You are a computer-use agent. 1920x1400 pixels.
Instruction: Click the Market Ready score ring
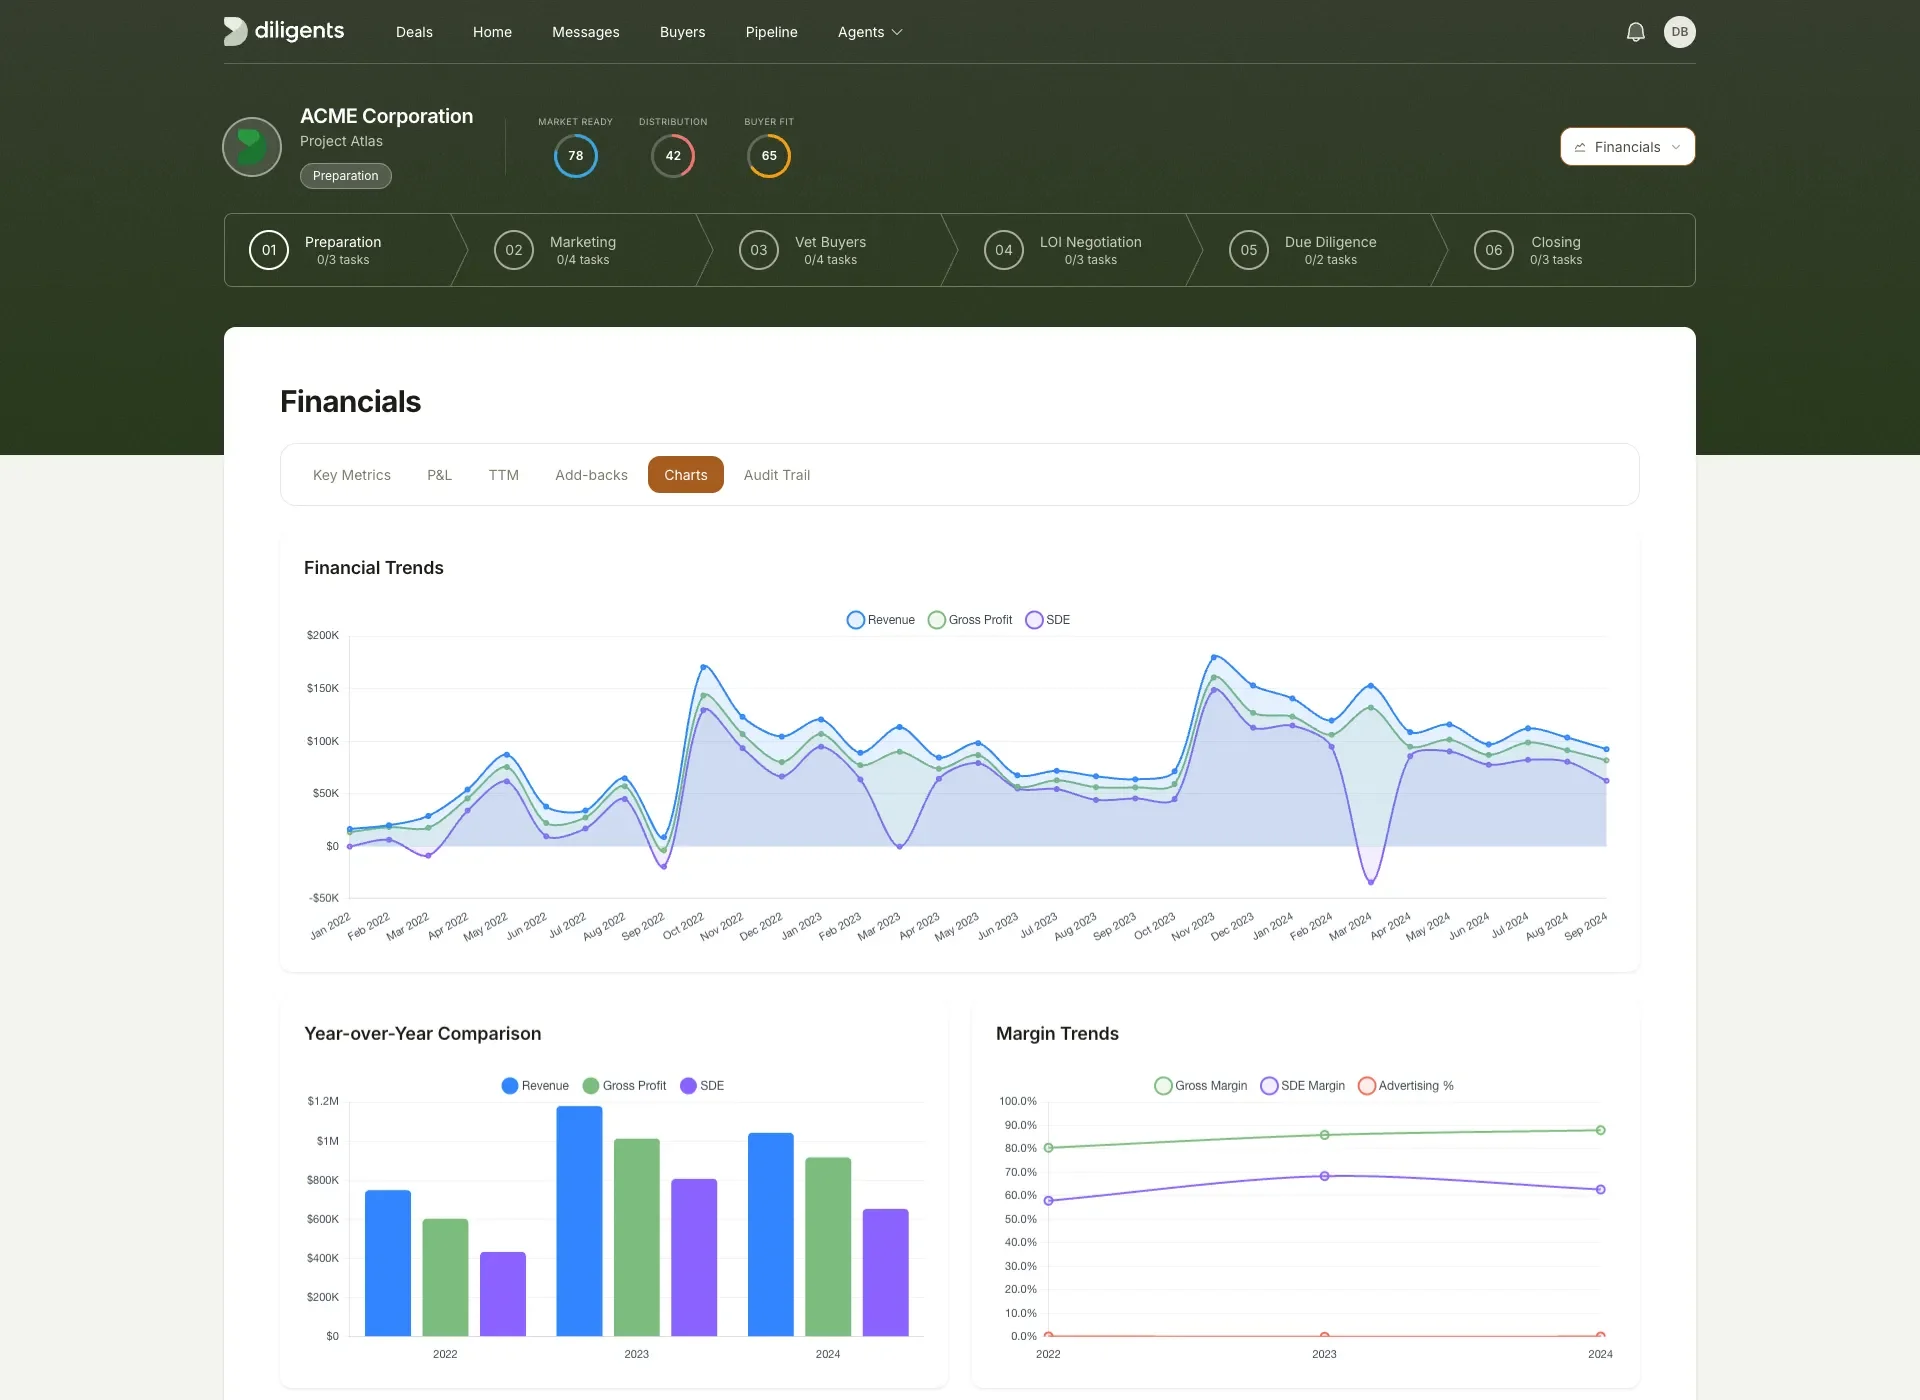coord(575,155)
